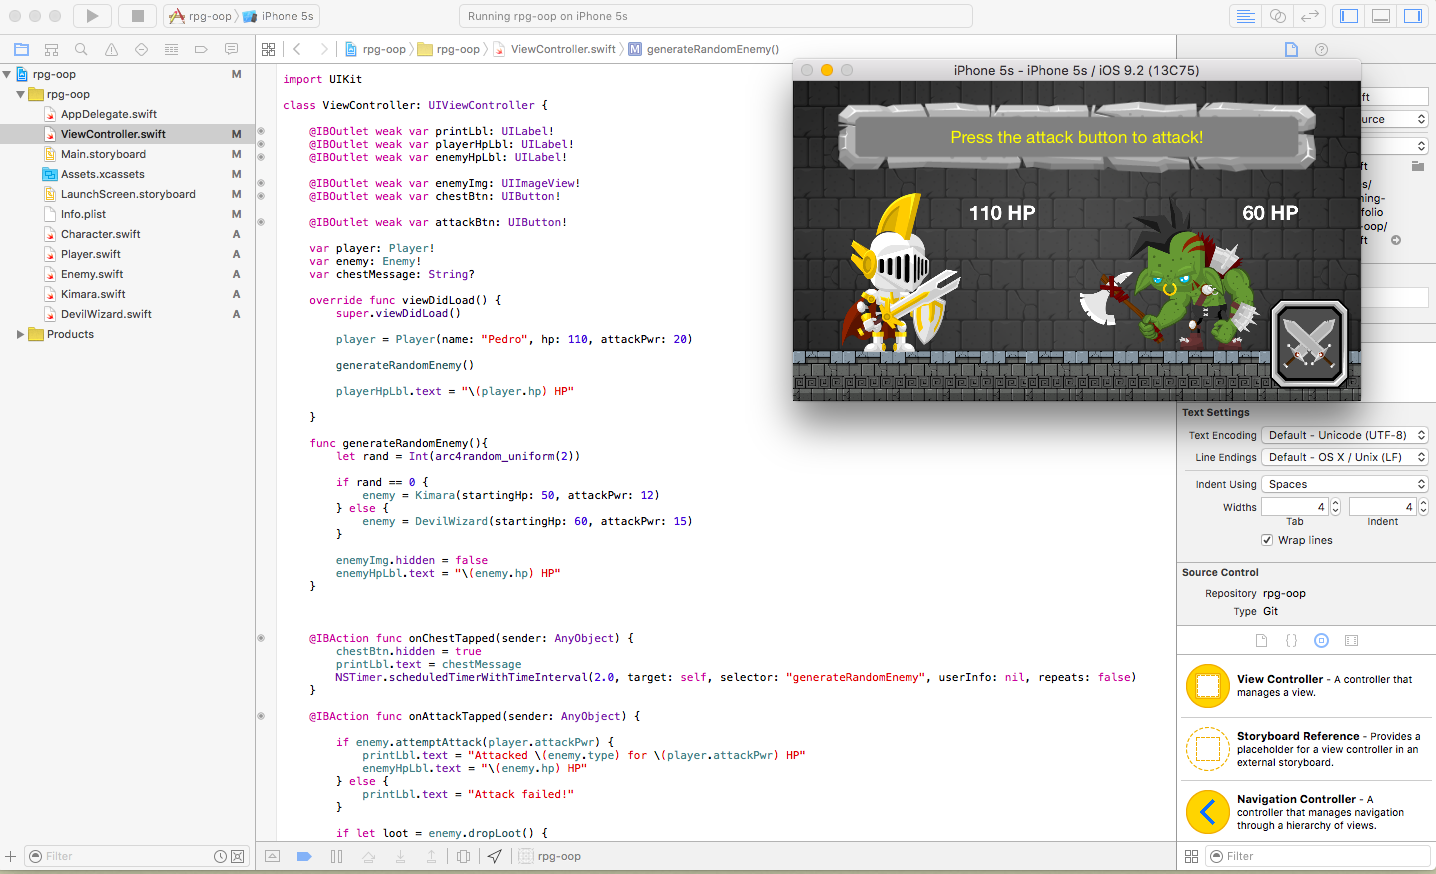Show the media library
Image resolution: width=1436 pixels, height=874 pixels.
point(1351,640)
